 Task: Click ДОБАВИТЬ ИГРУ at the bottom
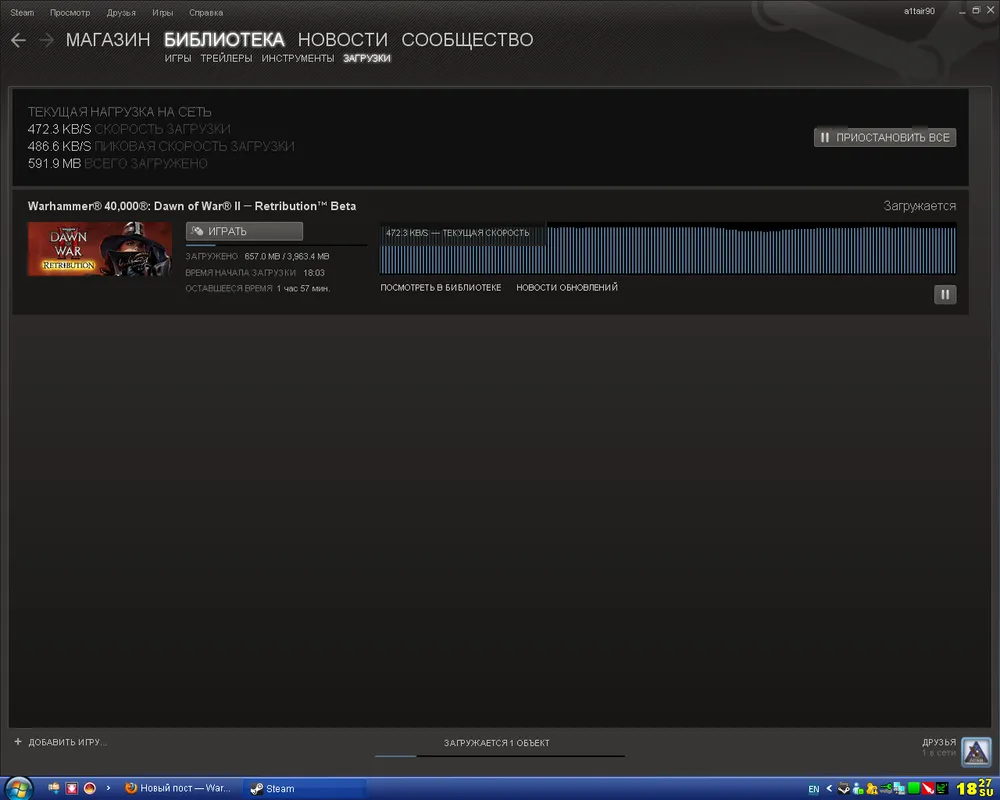[x=61, y=742]
